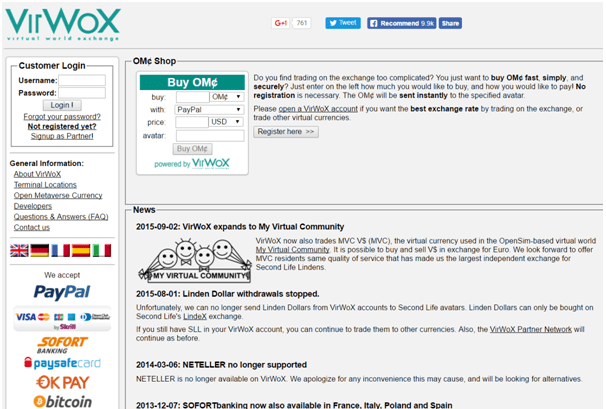
Task: Switch language to English flag
Action: coord(19,251)
